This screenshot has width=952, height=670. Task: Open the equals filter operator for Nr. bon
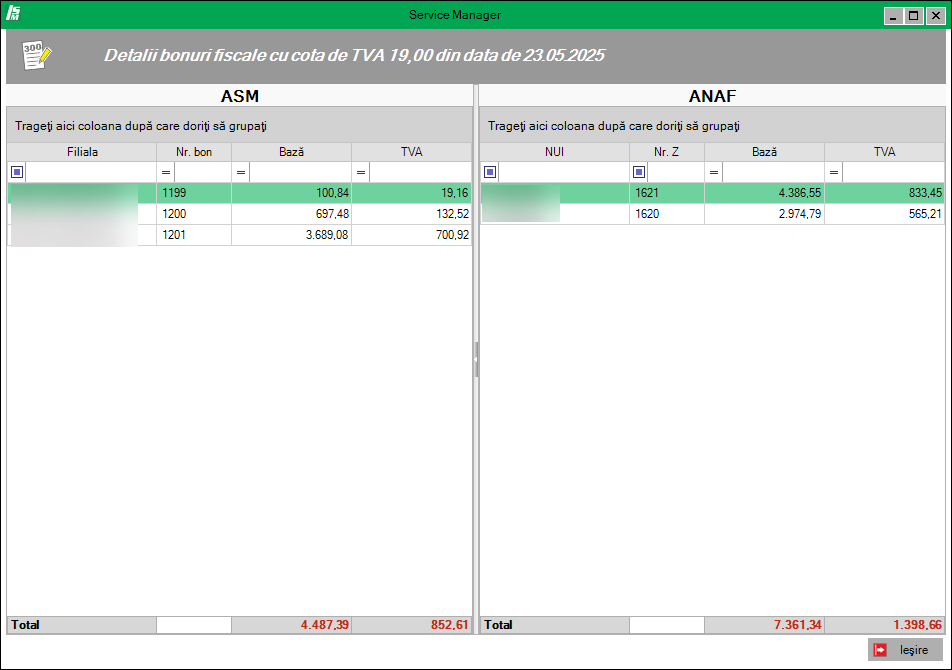[166, 172]
